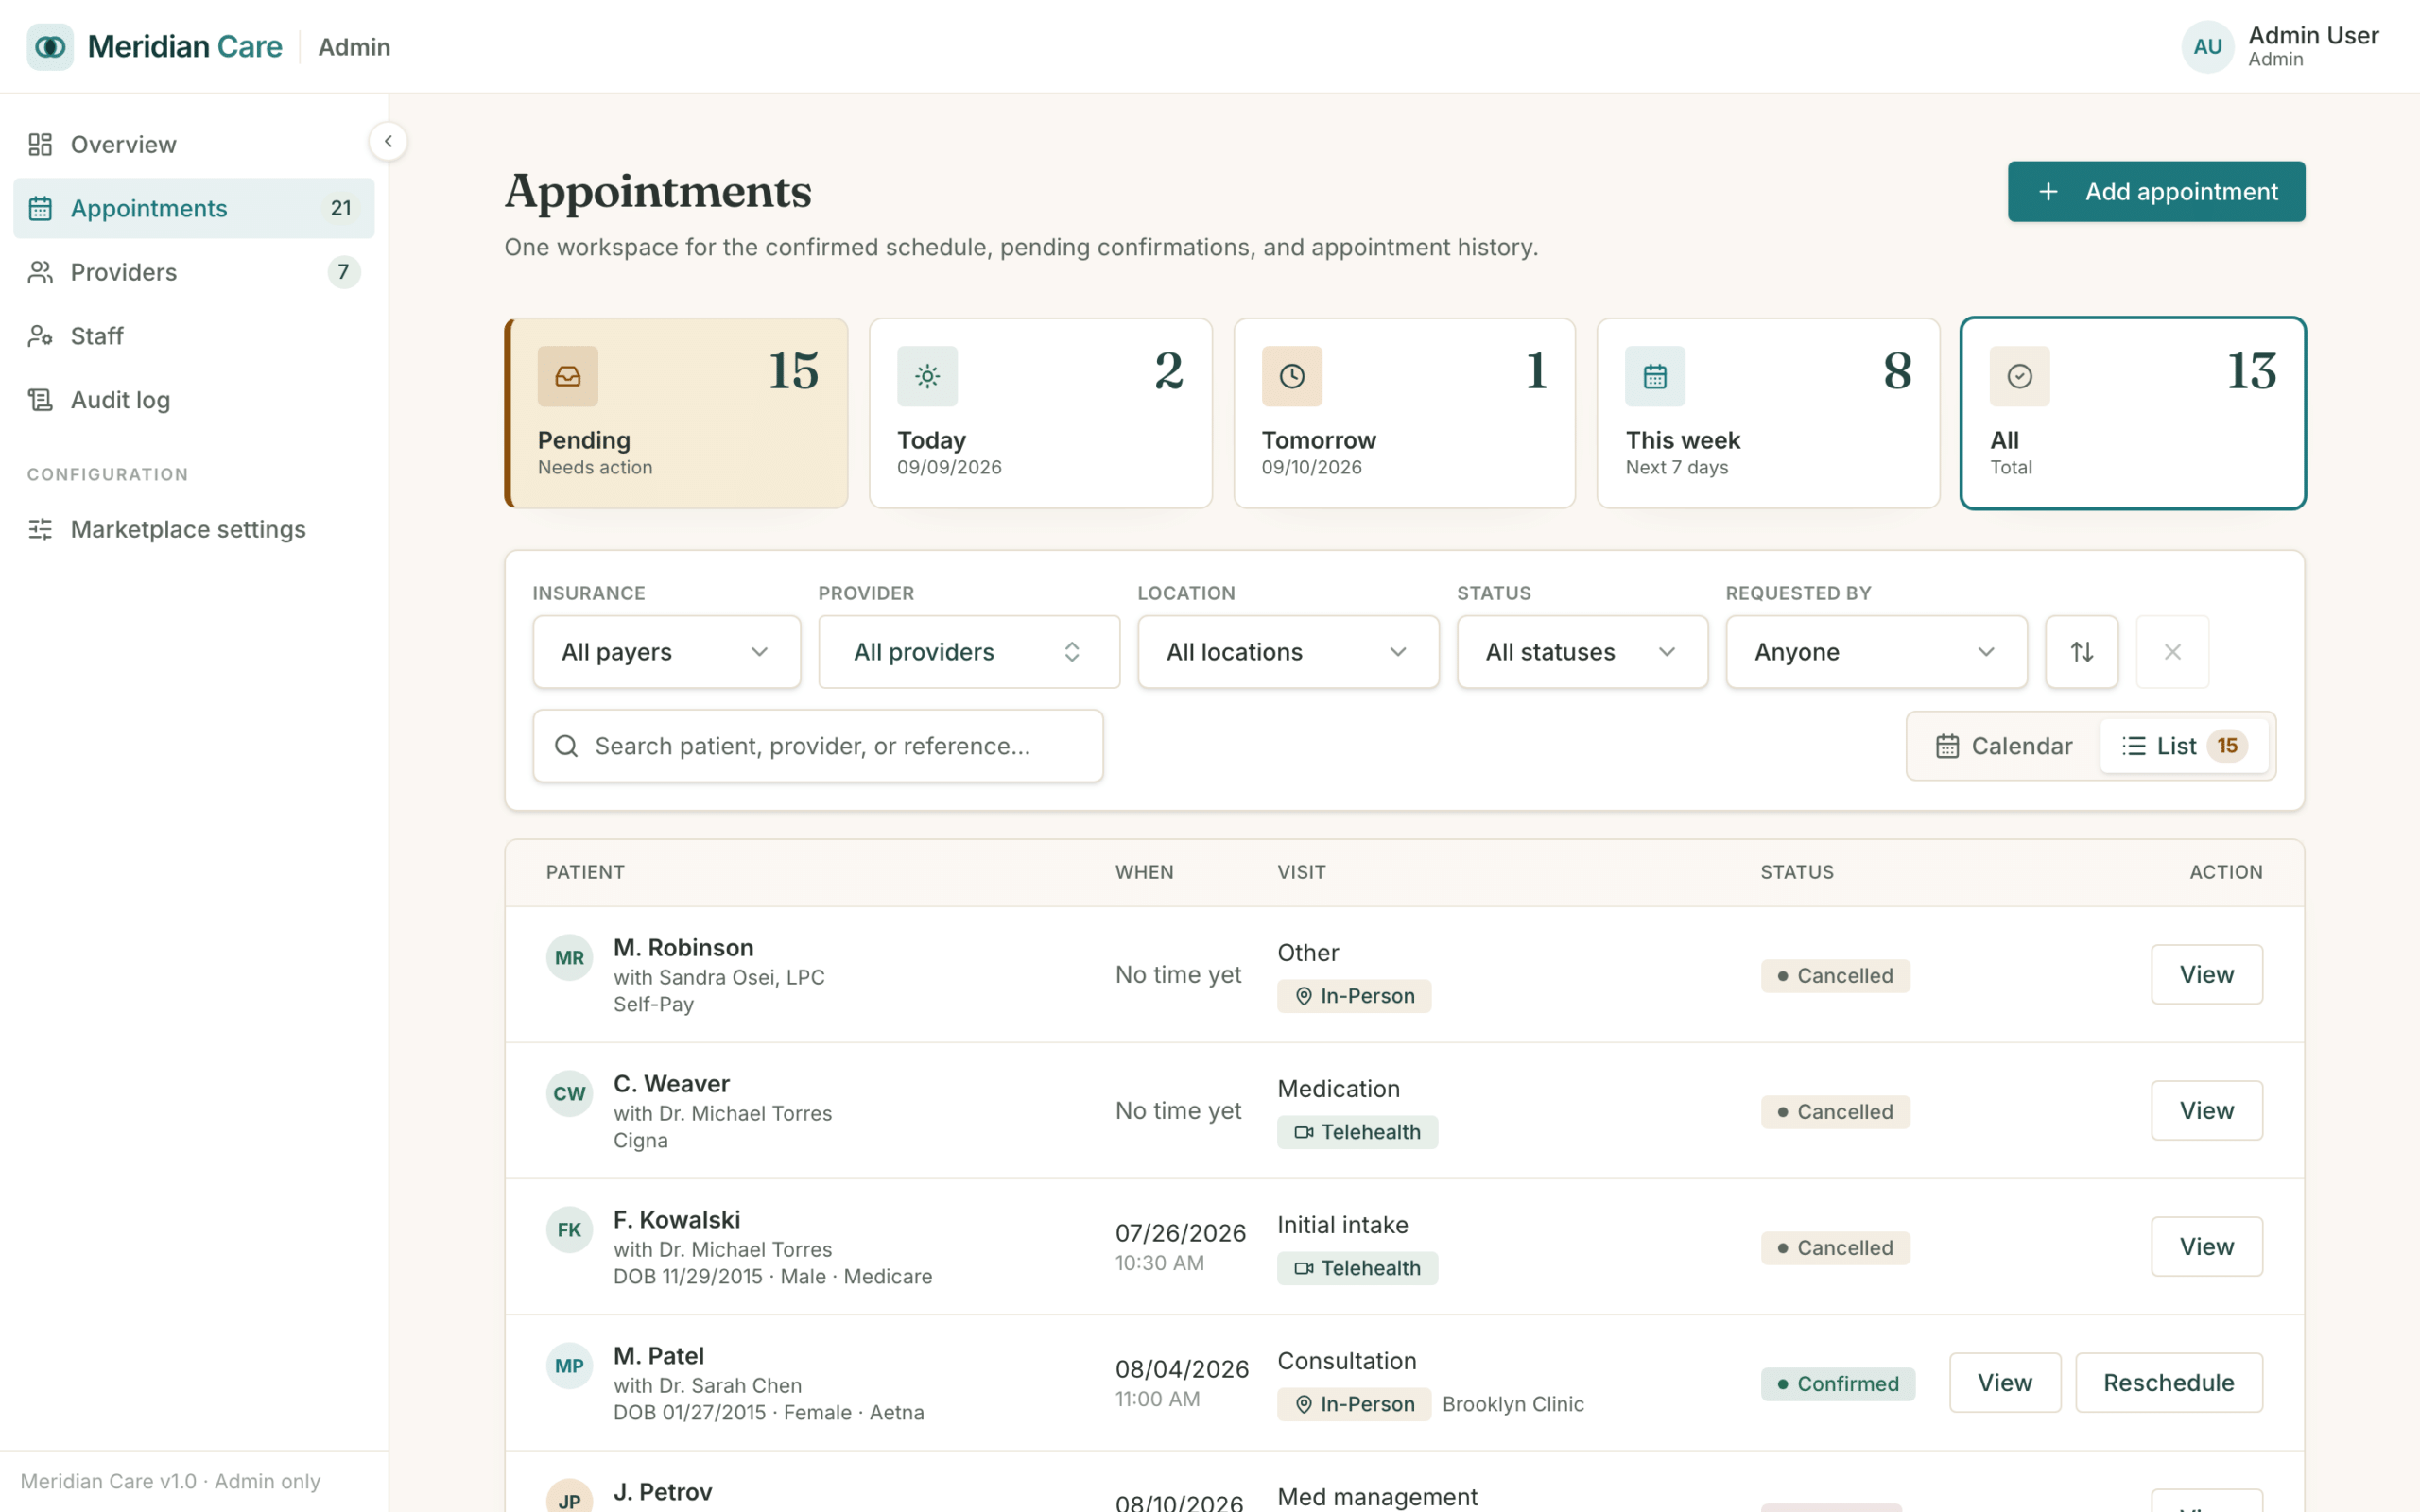2420x1512 pixels.
Task: Select the Pending filter card
Action: (677, 413)
